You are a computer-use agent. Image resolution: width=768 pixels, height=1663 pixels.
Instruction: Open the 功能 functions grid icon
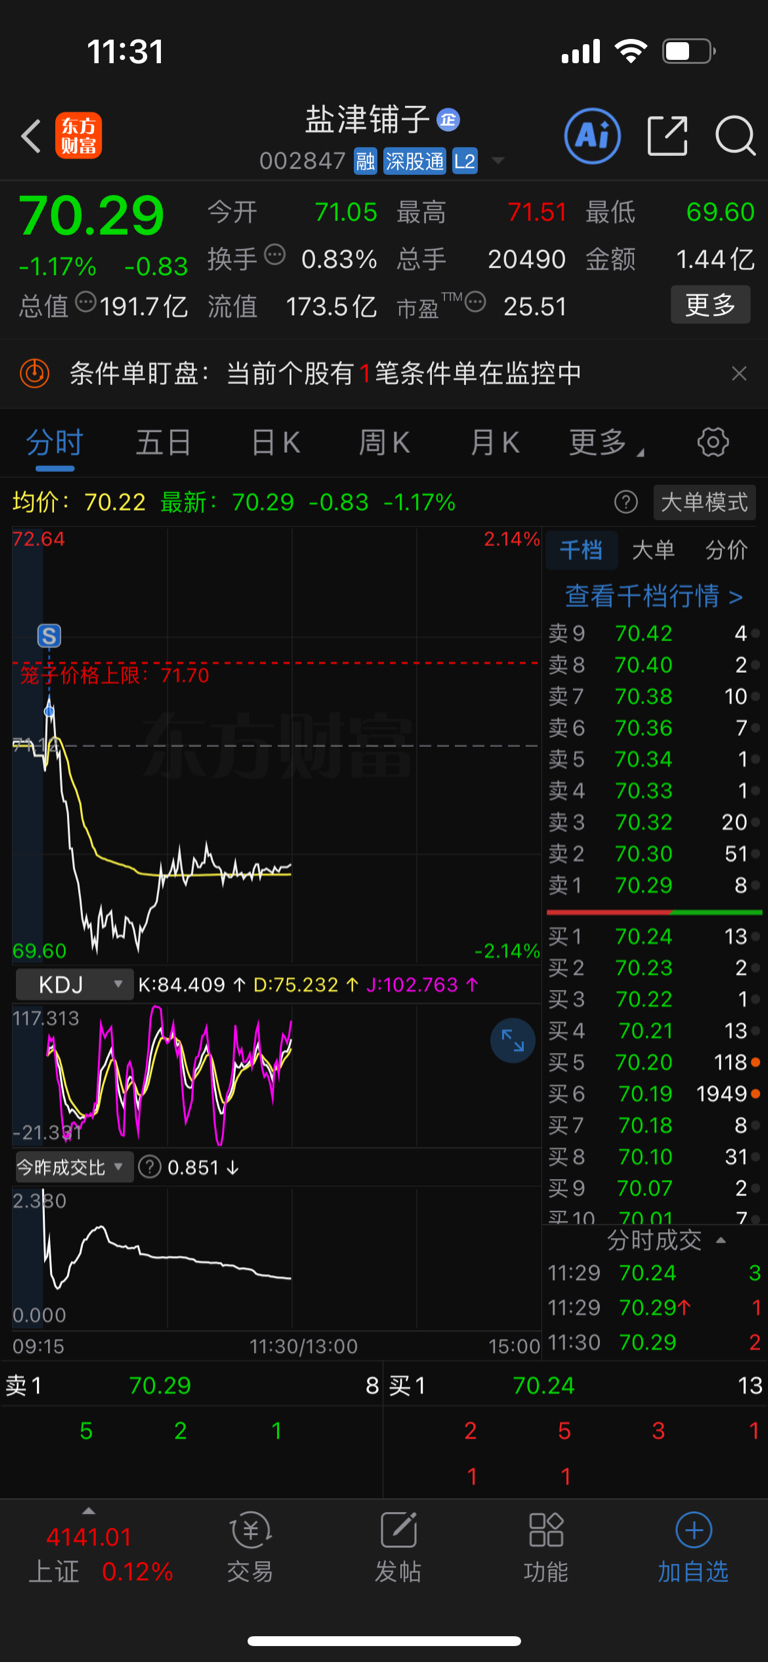pos(546,1548)
